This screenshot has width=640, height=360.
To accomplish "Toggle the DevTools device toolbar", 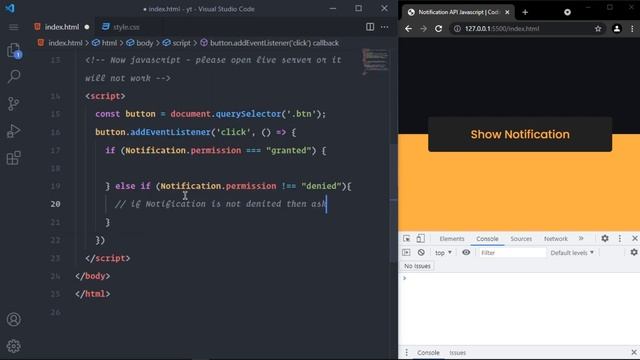I will coord(420,238).
